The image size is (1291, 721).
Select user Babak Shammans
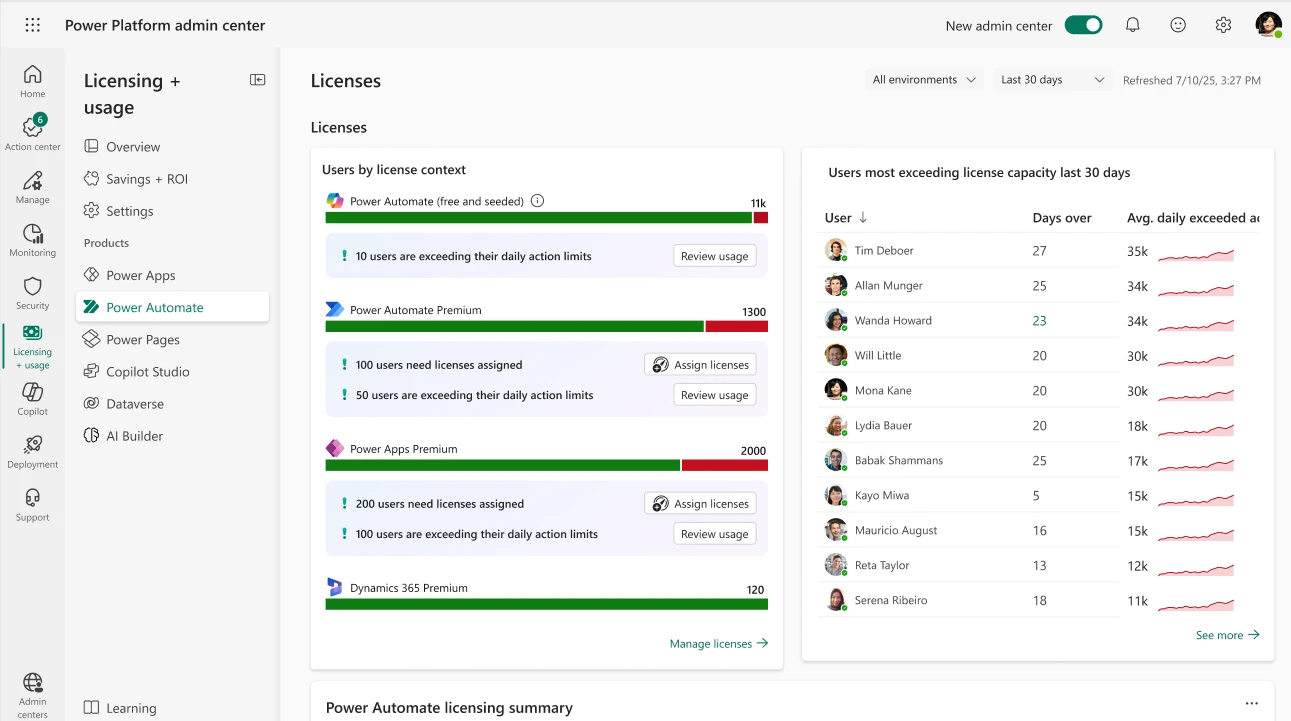coord(898,461)
